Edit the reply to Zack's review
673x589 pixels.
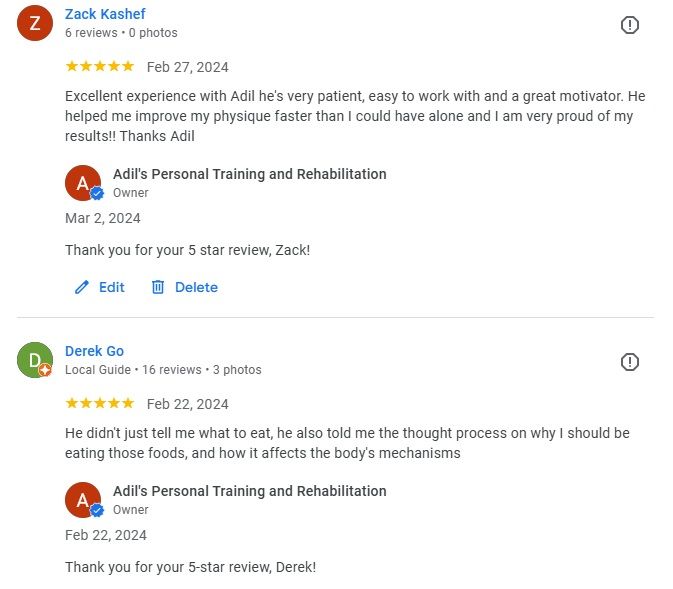tap(111, 287)
